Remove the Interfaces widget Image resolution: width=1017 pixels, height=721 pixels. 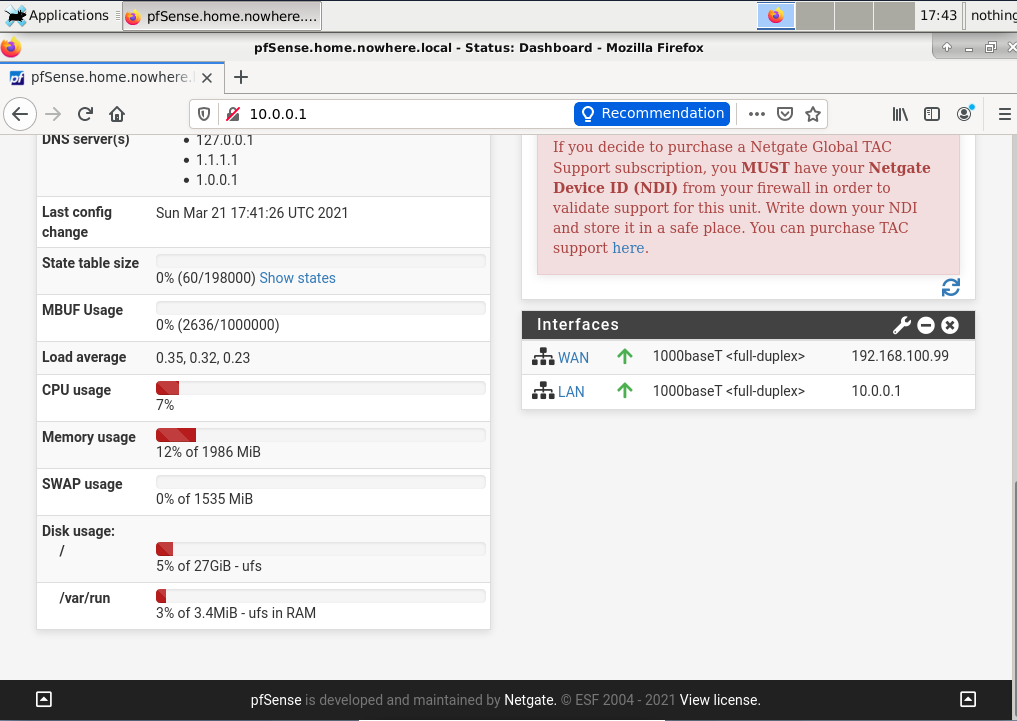950,325
